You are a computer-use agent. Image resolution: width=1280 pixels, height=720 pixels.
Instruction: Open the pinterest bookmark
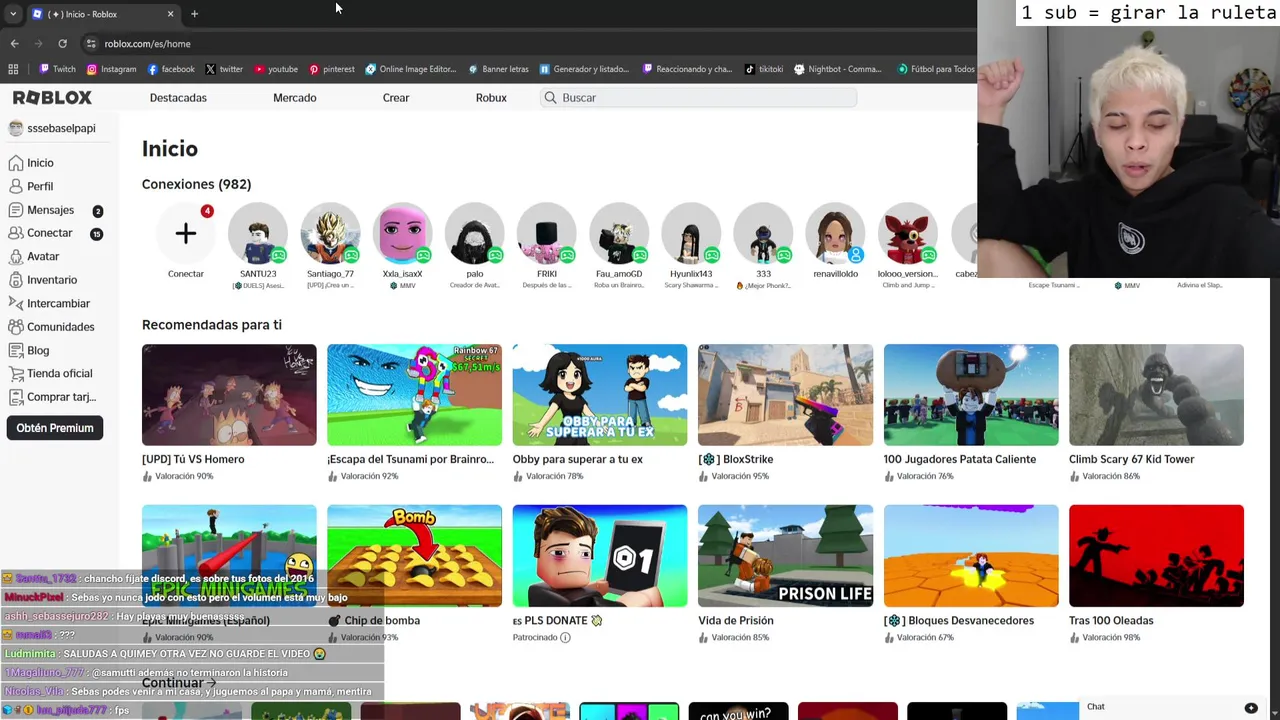click(332, 69)
